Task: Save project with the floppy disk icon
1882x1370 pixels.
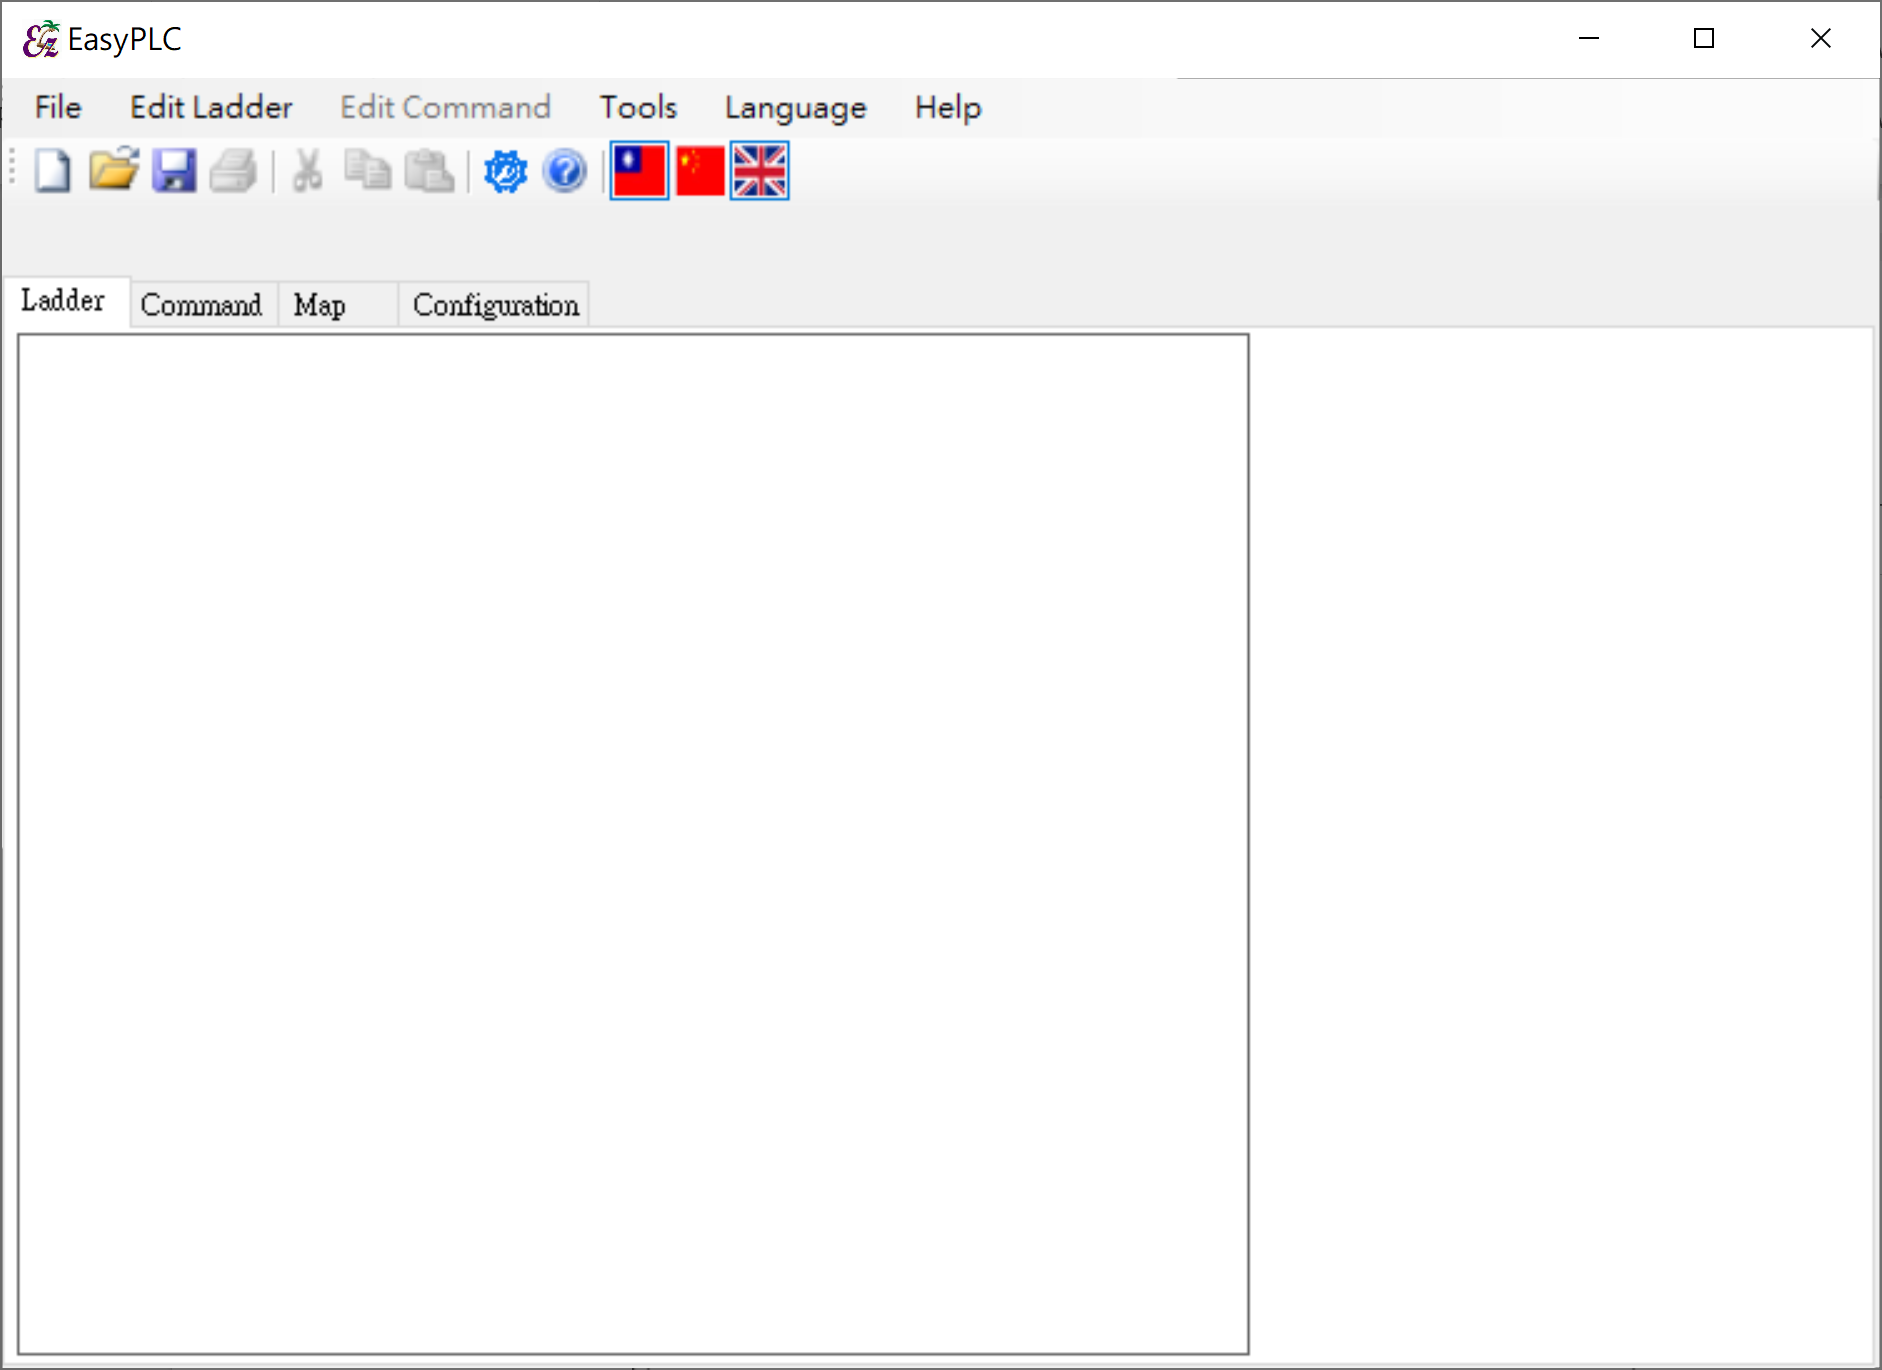Action: click(x=174, y=171)
